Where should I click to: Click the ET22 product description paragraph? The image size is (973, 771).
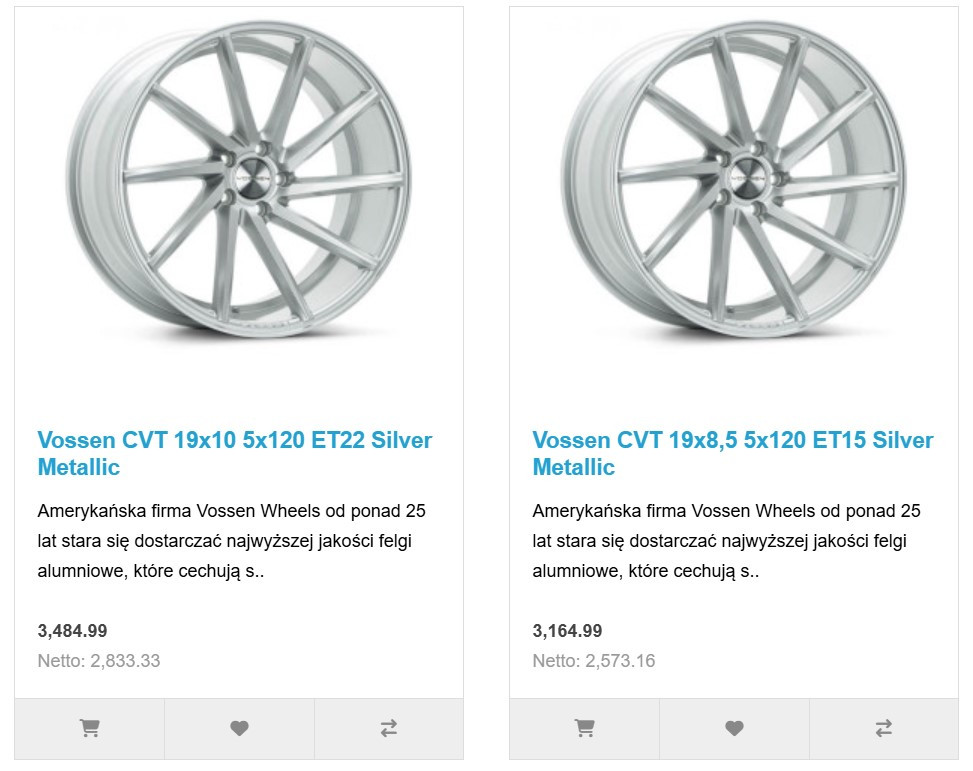coord(231,541)
